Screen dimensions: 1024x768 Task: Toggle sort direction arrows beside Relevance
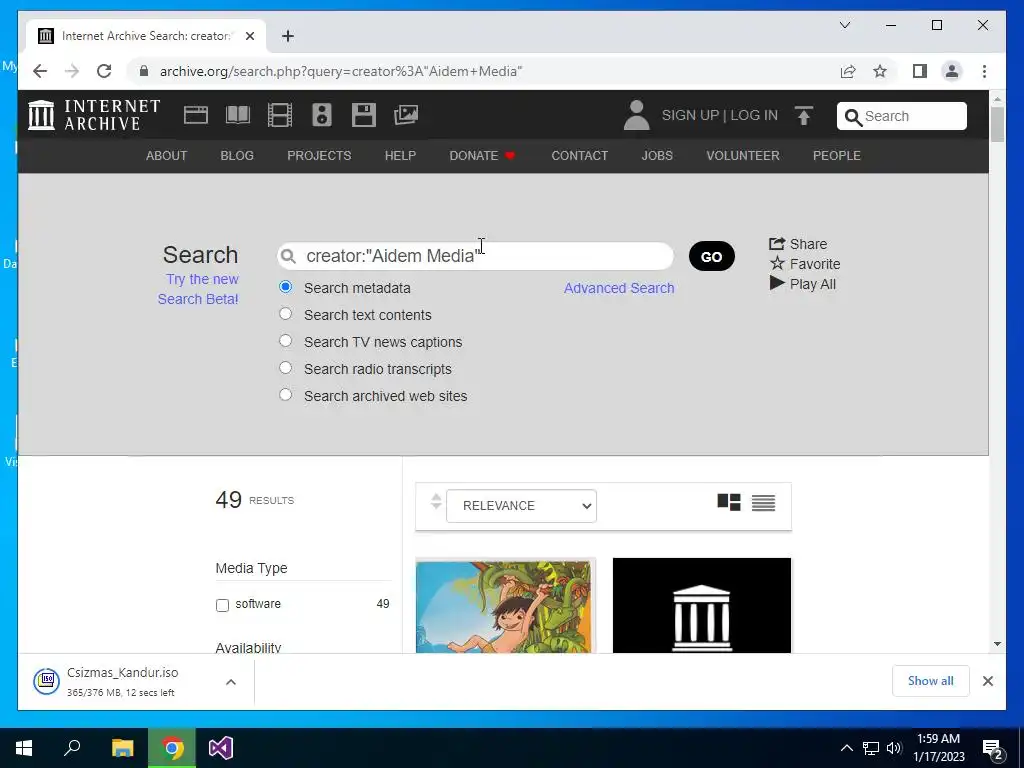tap(436, 502)
